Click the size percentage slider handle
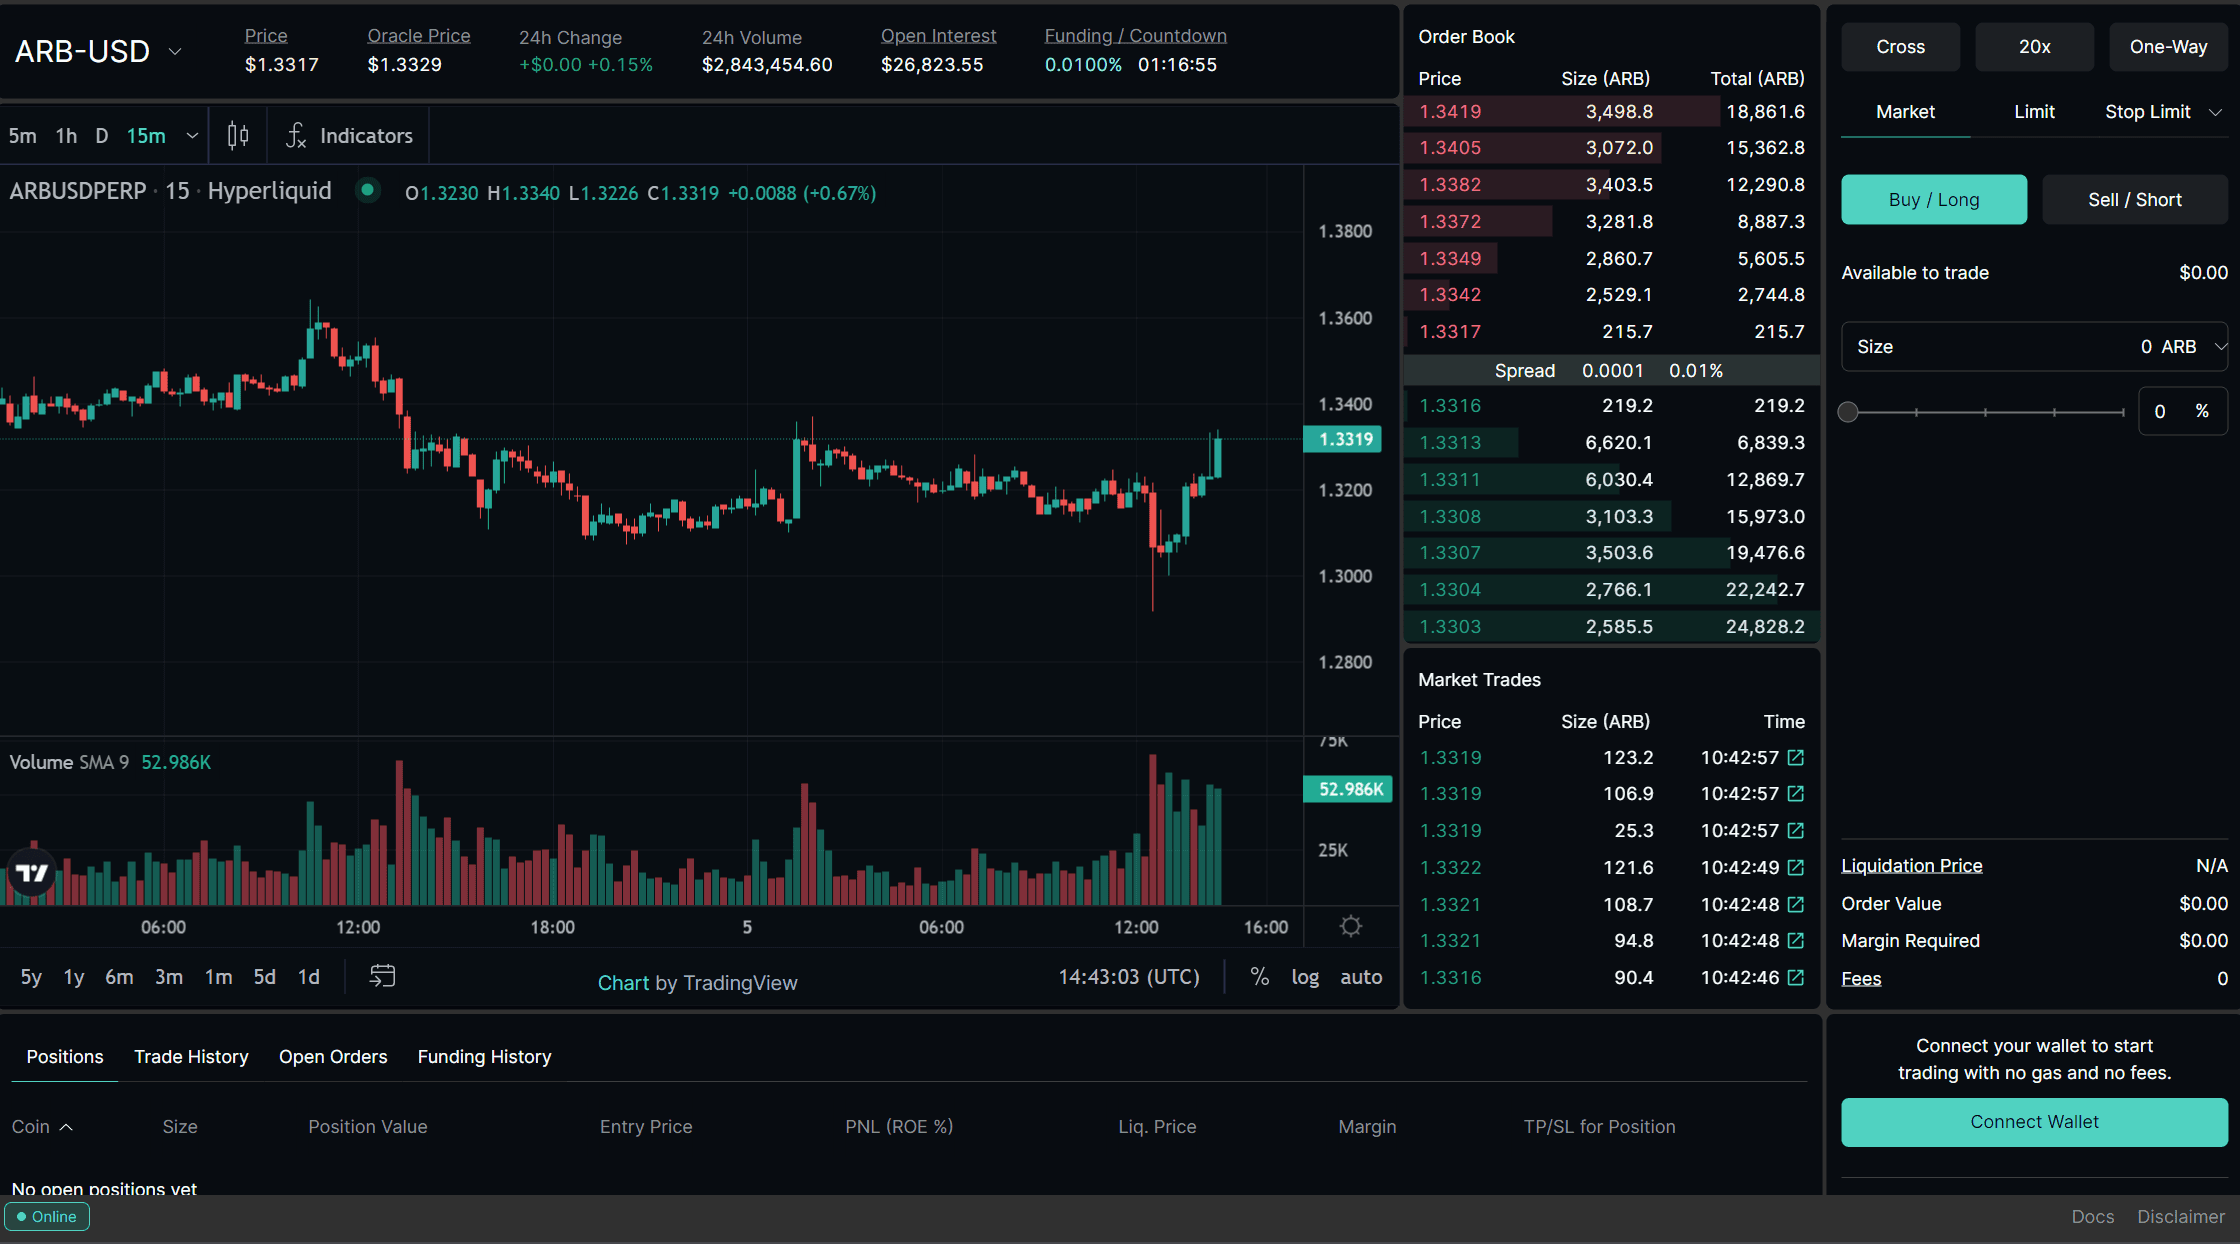The width and height of the screenshot is (2240, 1244). pos(1848,412)
